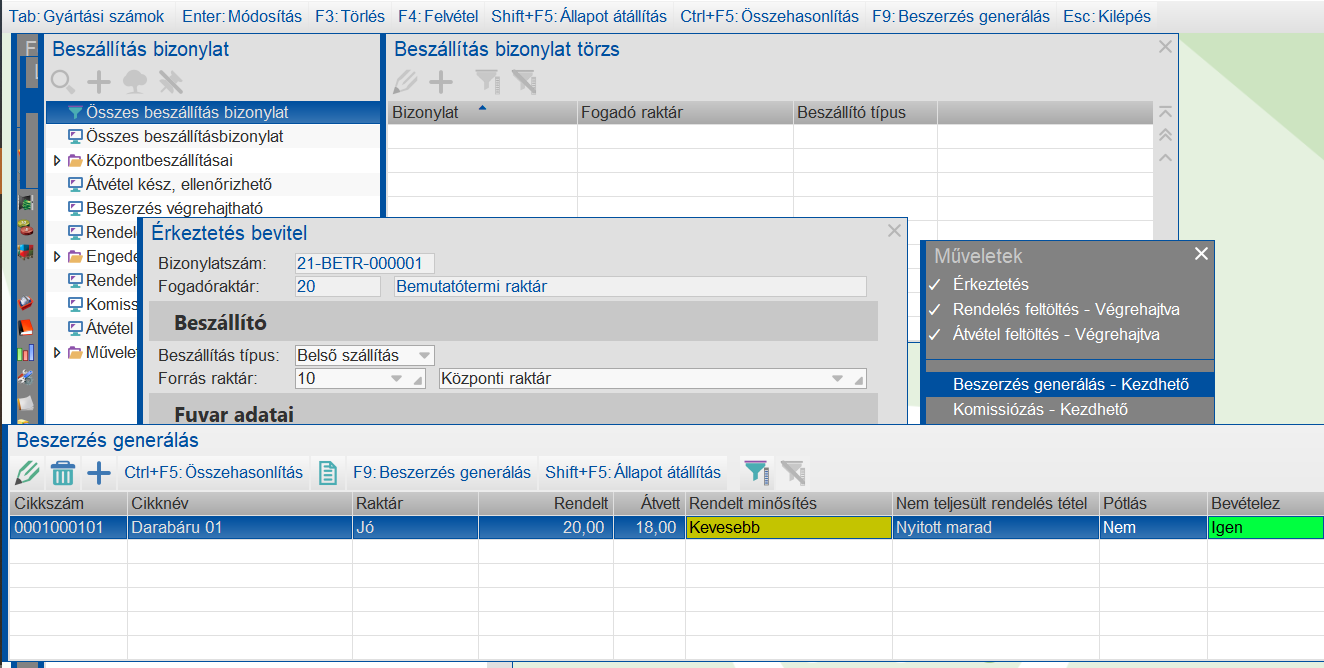Viewport: 1324px width, 668px height.
Task: Click the filter icon in Beszerzés generálás toolbar
Action: coord(757,472)
